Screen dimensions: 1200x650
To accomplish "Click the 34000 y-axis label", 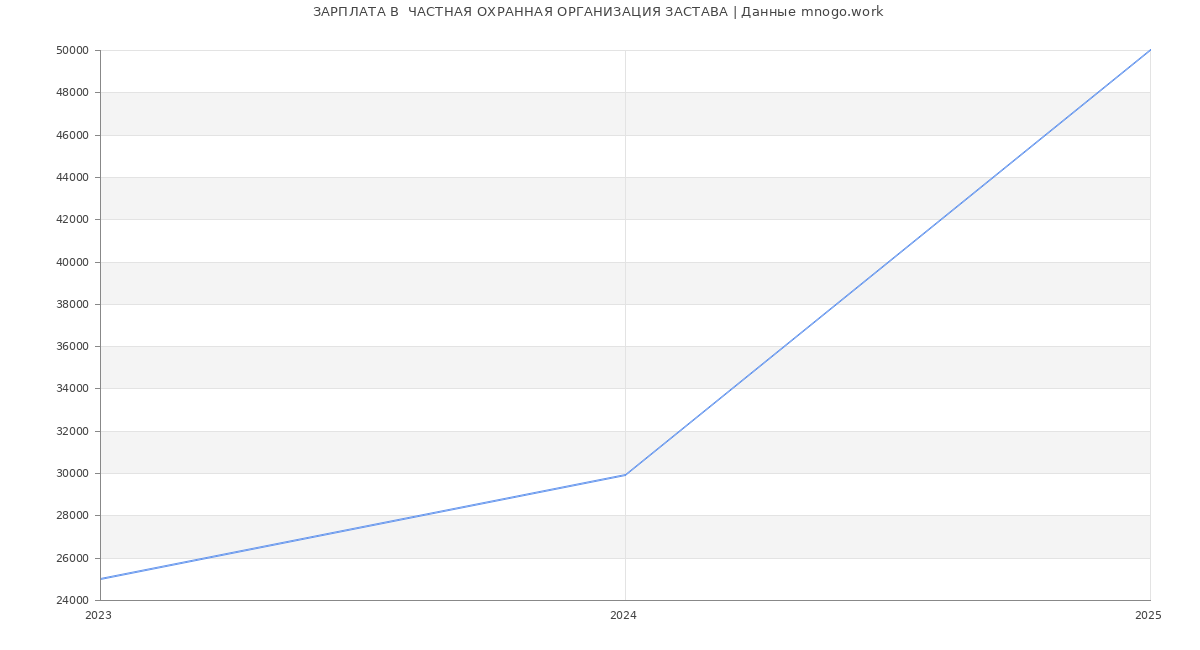I will tap(73, 389).
